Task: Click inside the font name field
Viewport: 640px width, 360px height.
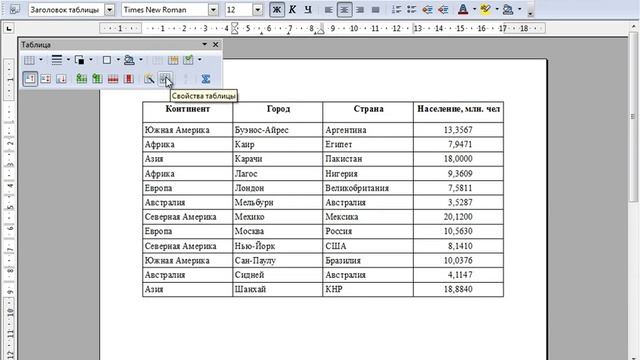Action: [x=165, y=9]
